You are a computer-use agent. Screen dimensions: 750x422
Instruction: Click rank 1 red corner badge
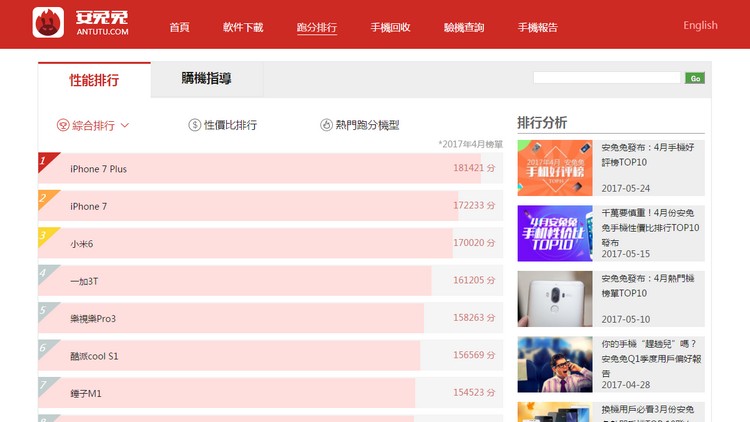tap(46, 160)
